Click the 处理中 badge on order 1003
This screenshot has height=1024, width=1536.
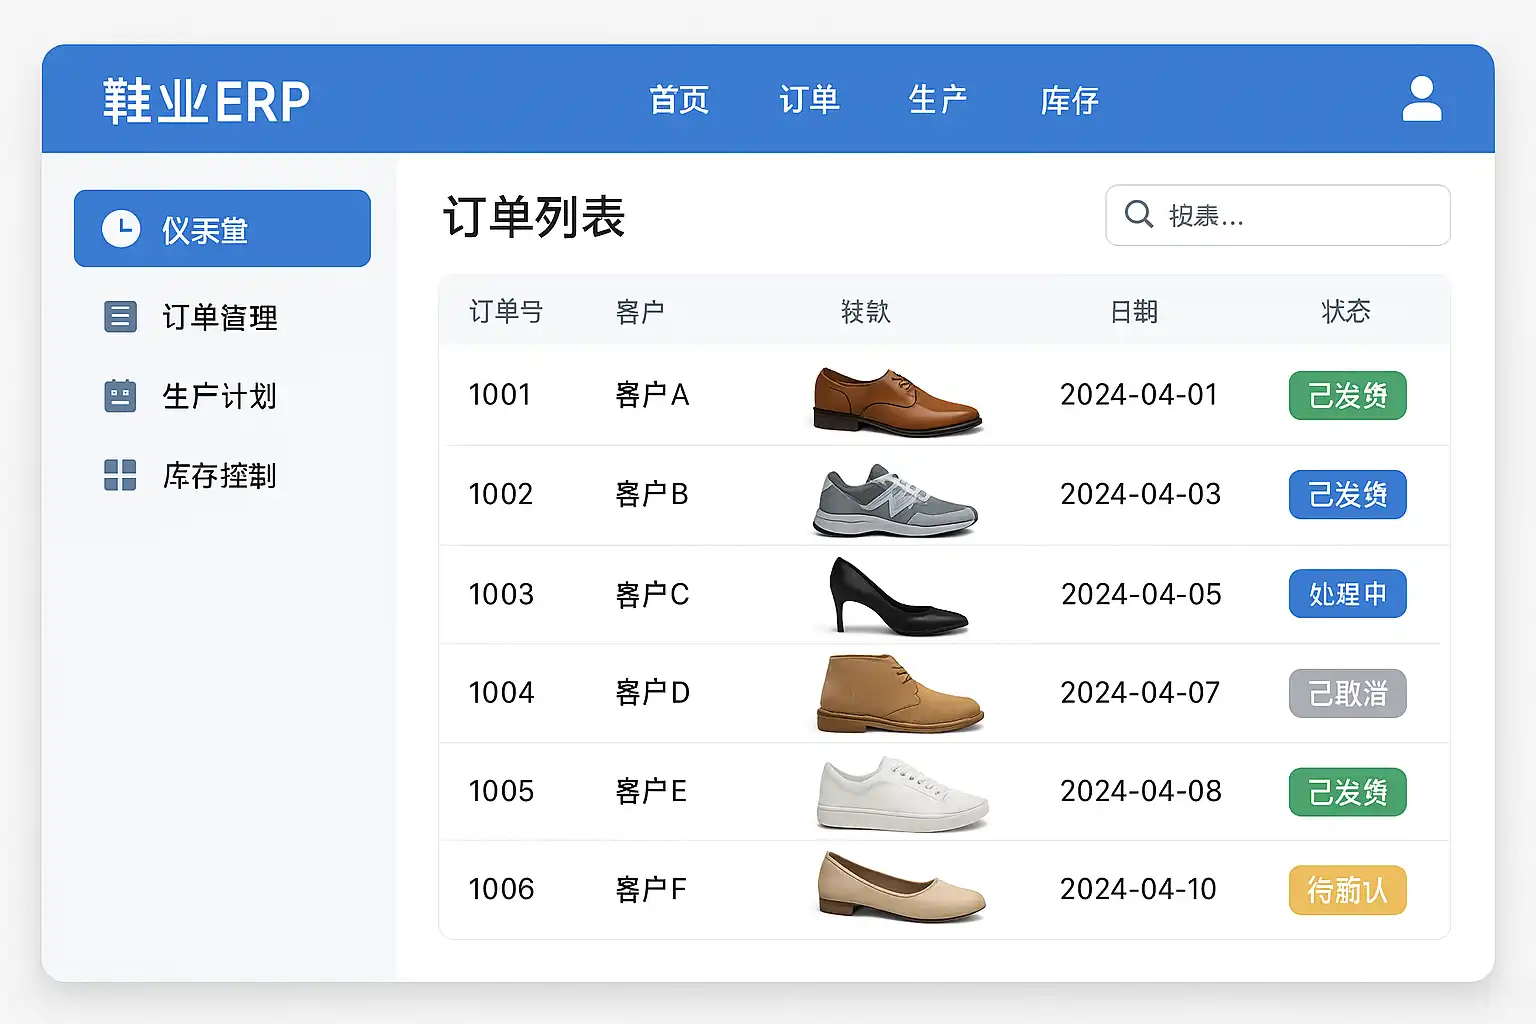pos(1347,594)
